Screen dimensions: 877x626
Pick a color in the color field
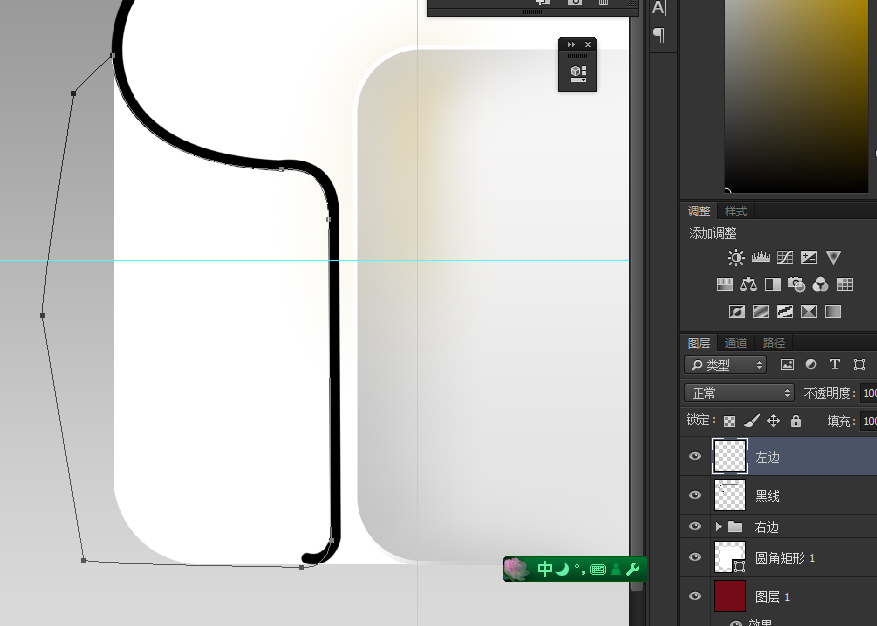click(796, 96)
